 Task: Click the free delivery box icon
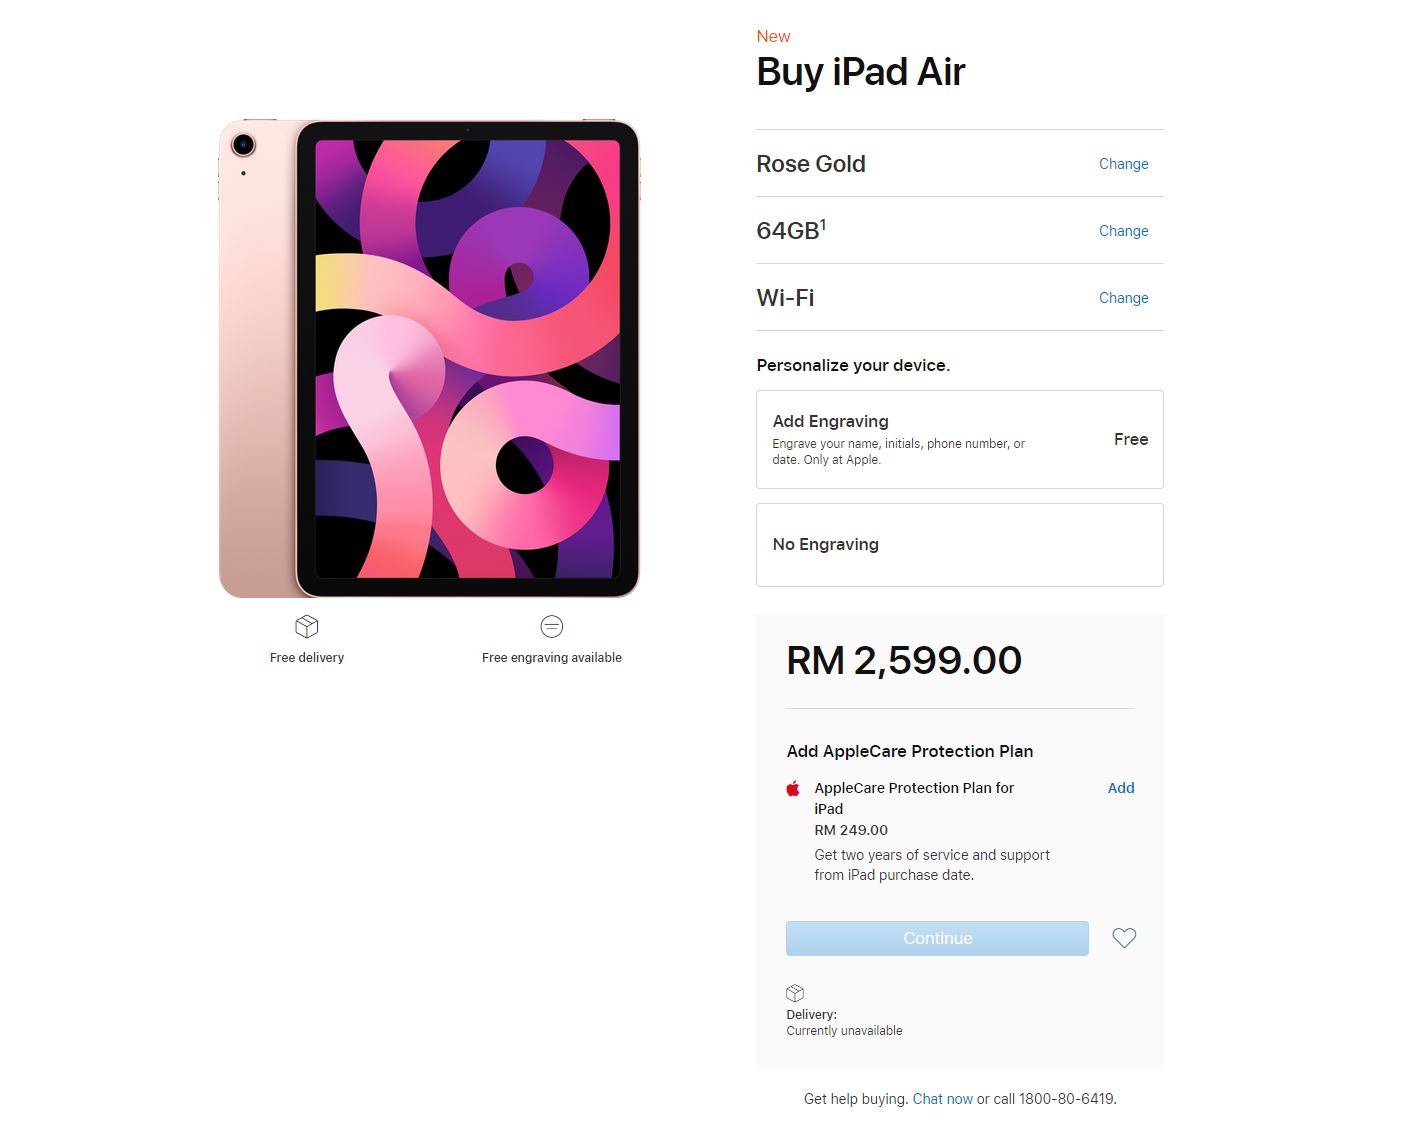(x=307, y=627)
